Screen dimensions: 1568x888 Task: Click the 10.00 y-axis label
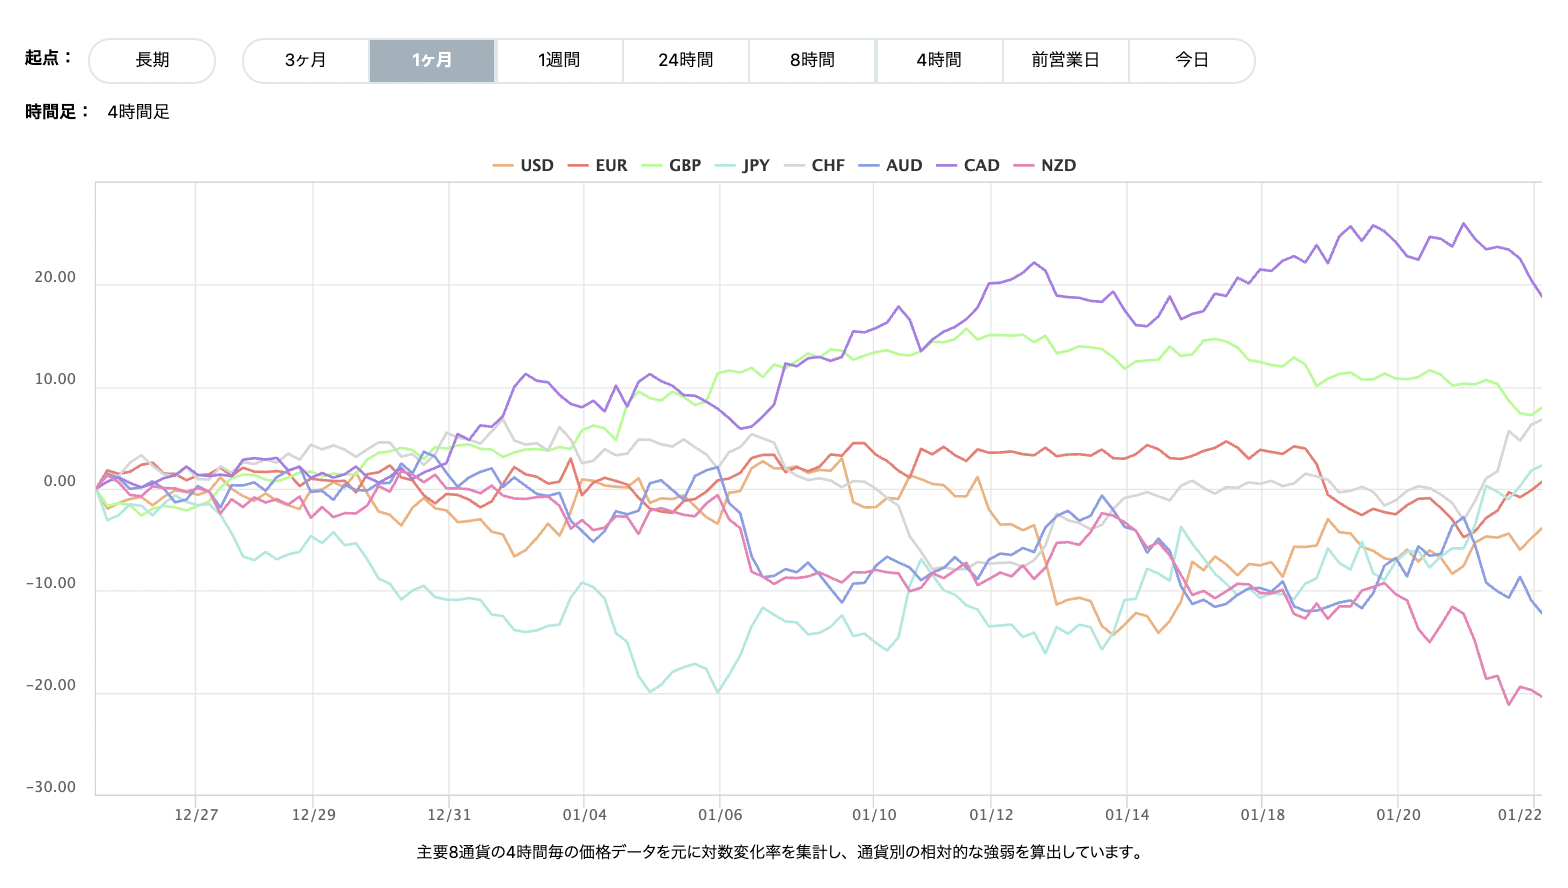55,380
